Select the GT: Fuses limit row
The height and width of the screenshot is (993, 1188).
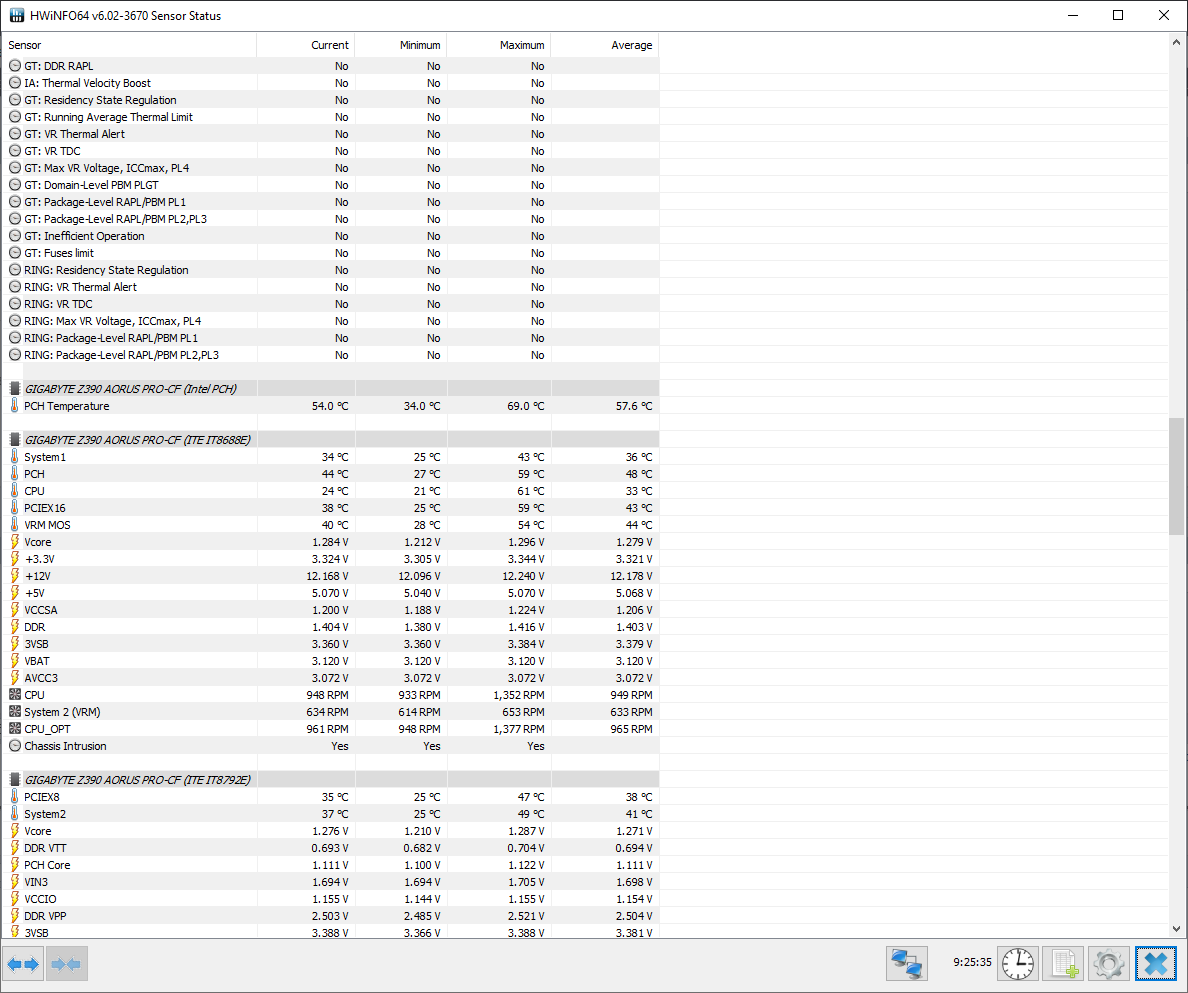pyautogui.click(x=330, y=253)
